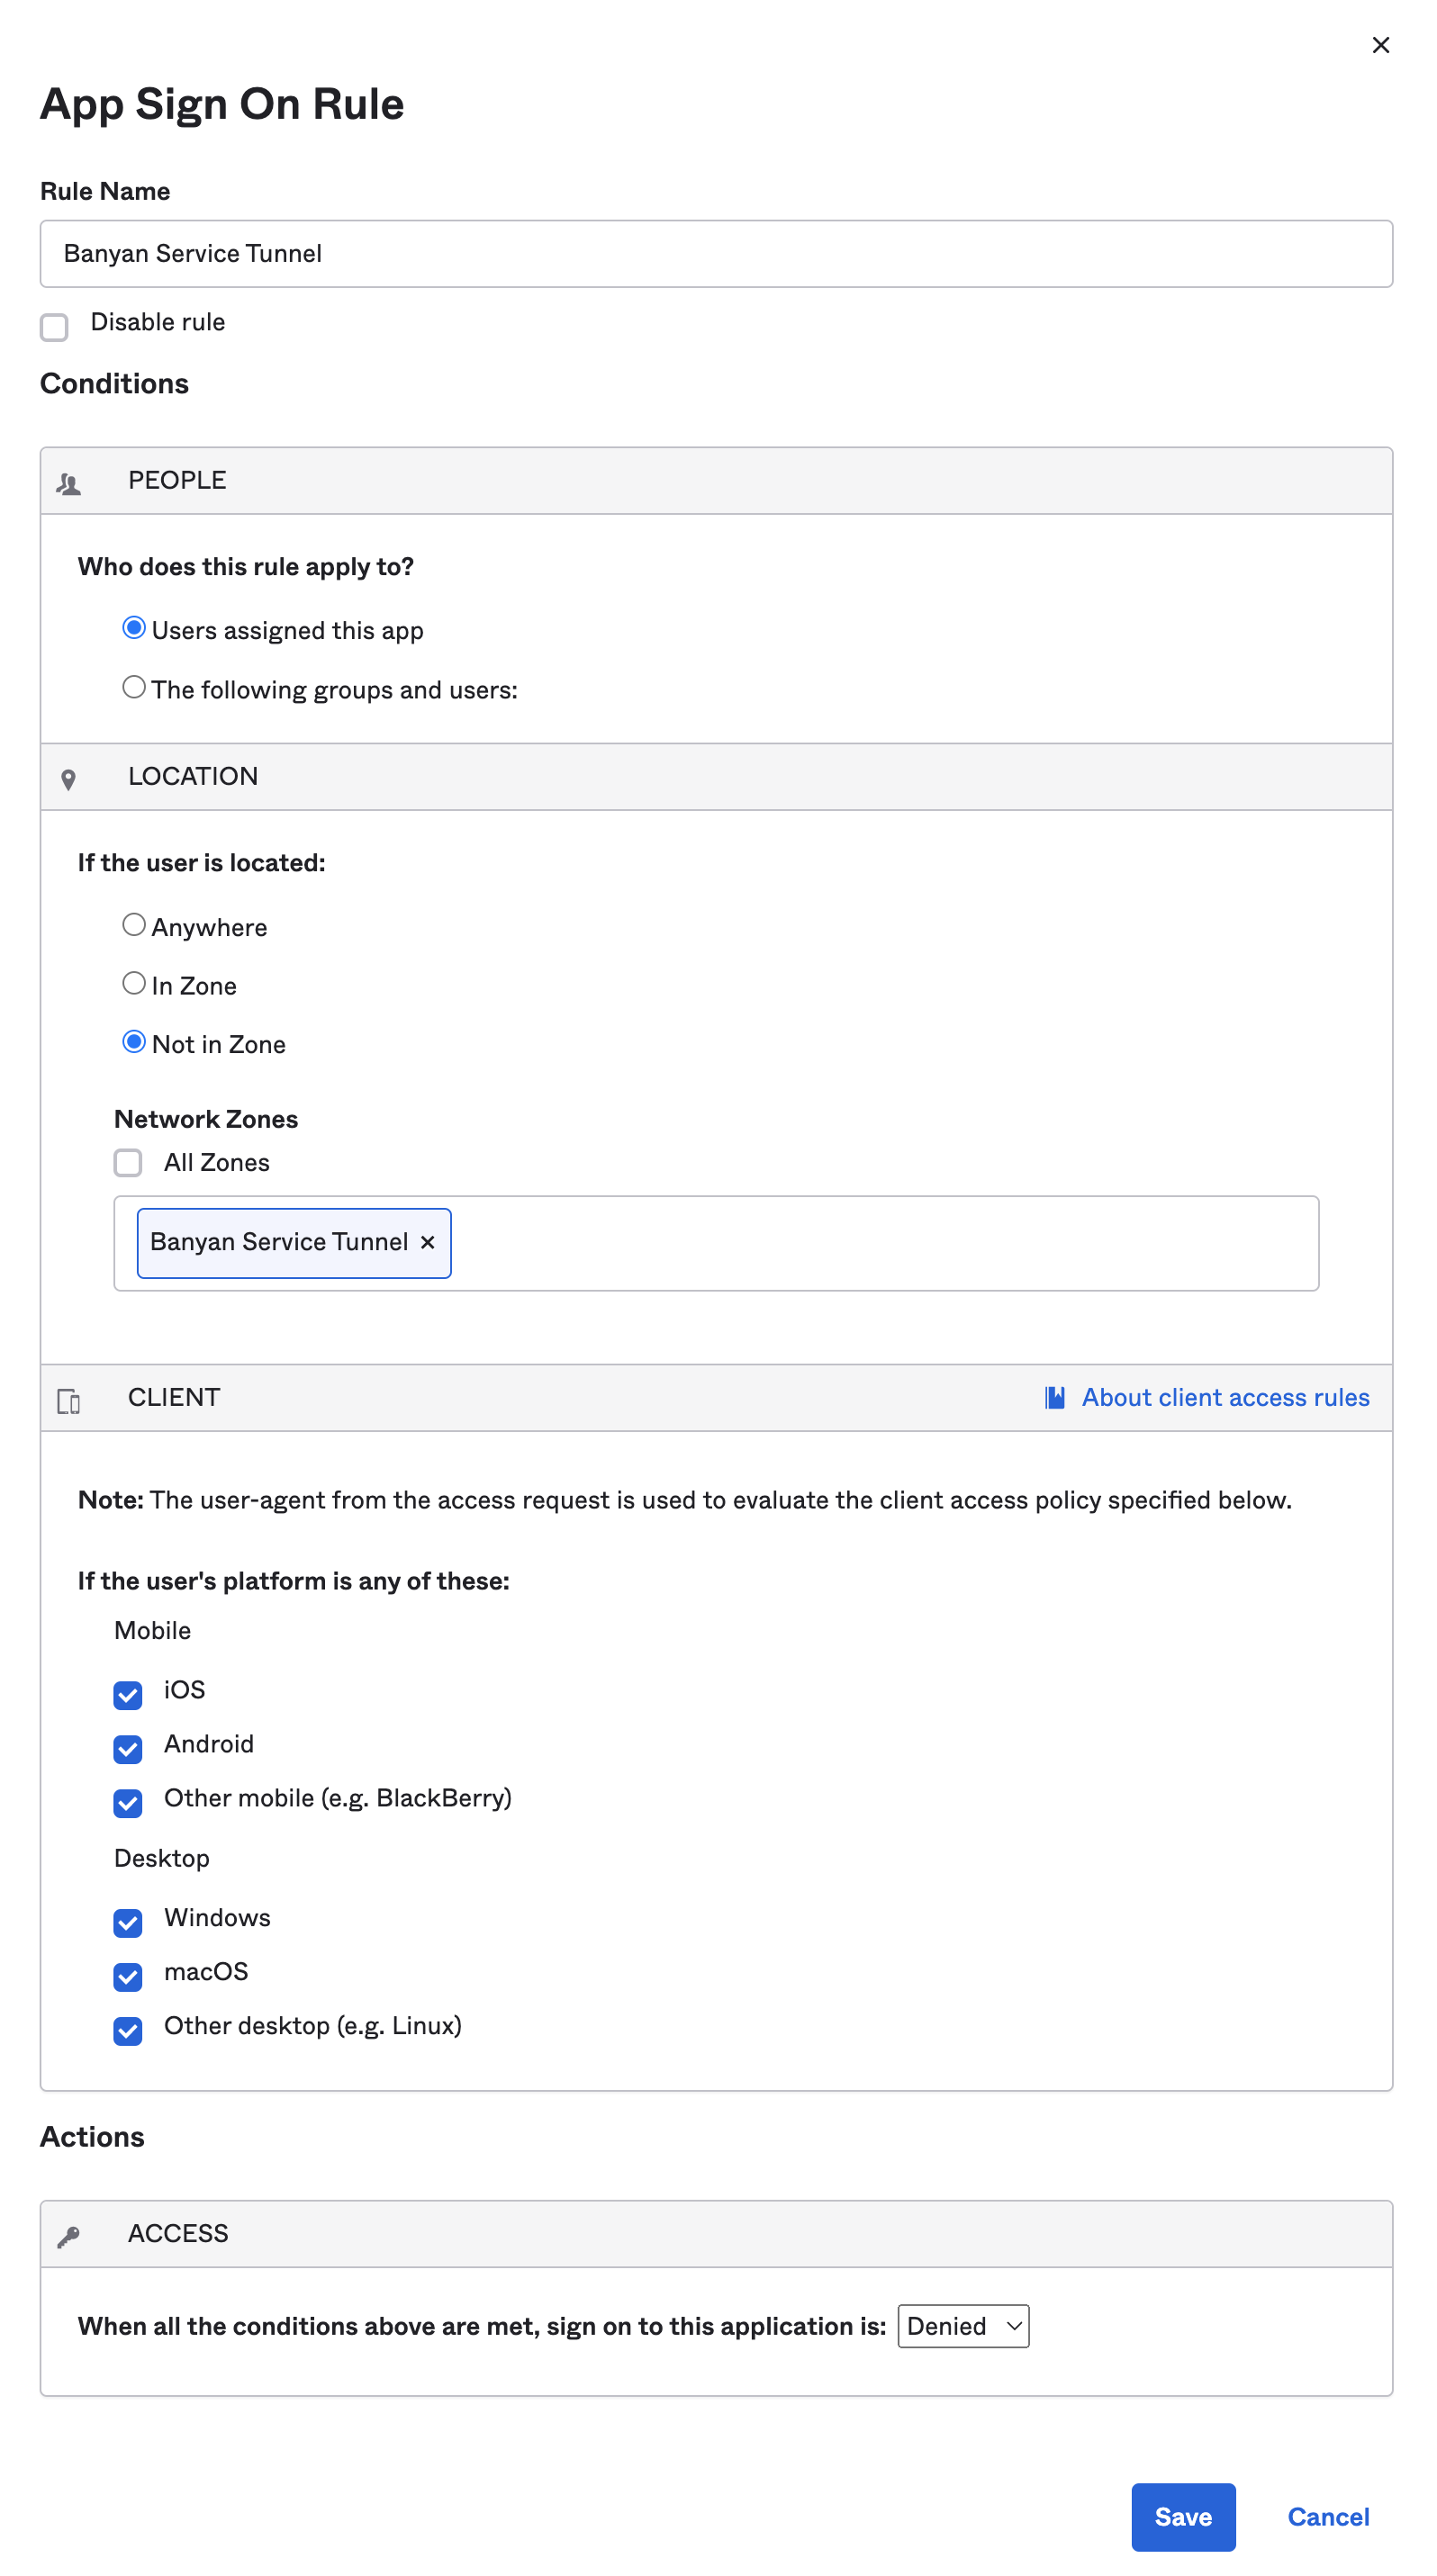Close the App Sign On Rule dialog
The width and height of the screenshot is (1437, 2576).
tap(1380, 45)
